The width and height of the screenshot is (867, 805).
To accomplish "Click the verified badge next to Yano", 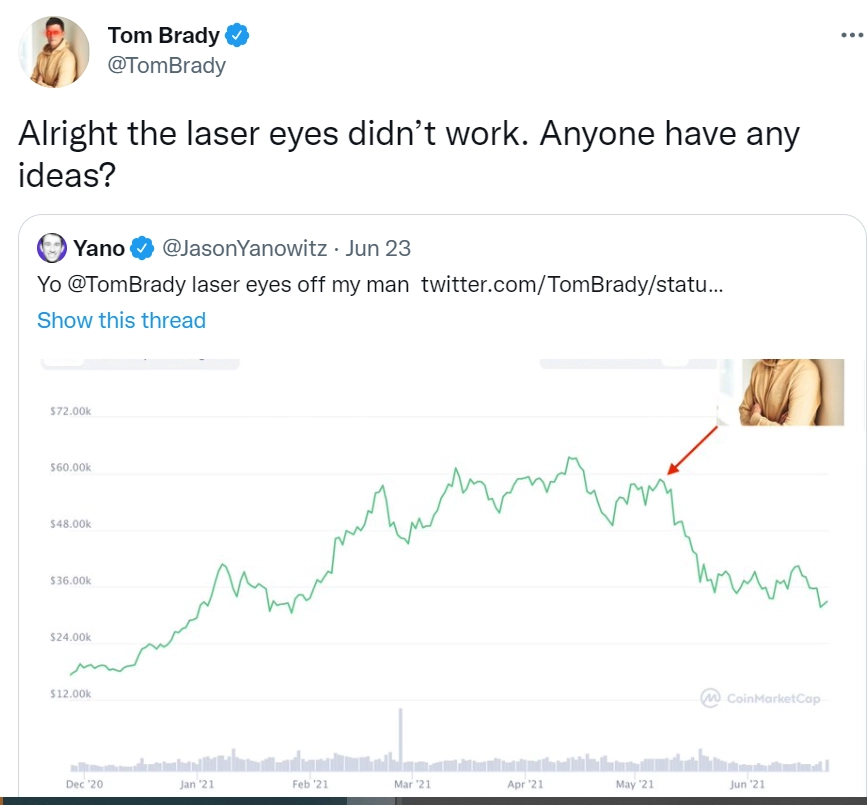I will (x=144, y=248).
